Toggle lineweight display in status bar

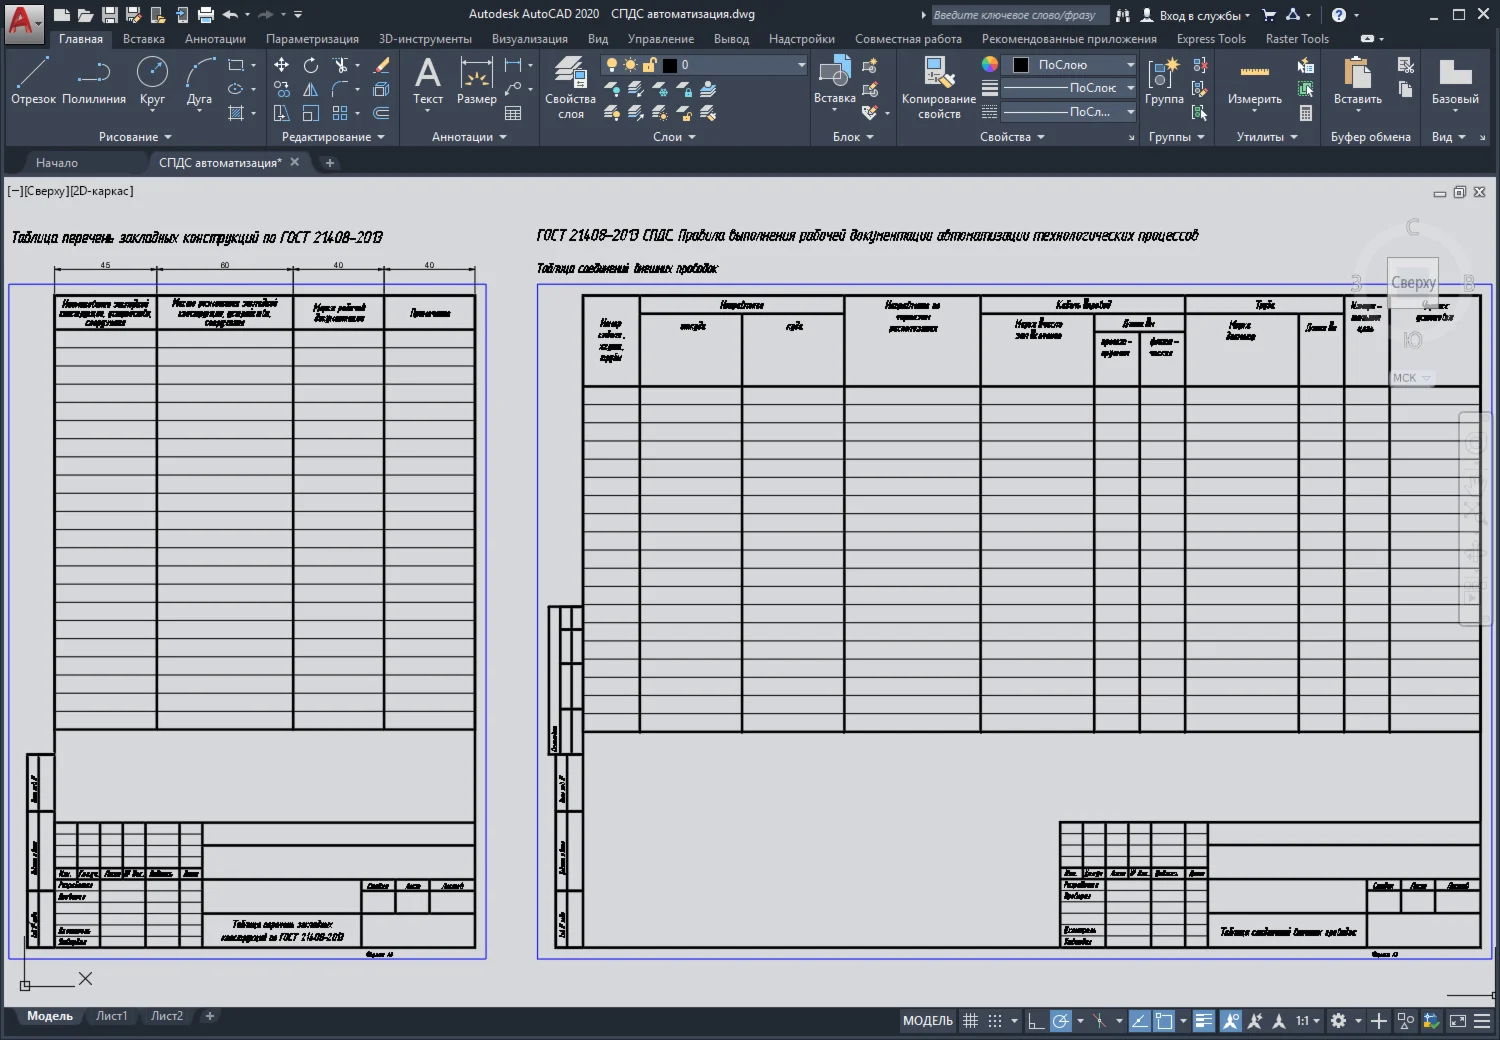tap(1204, 1021)
